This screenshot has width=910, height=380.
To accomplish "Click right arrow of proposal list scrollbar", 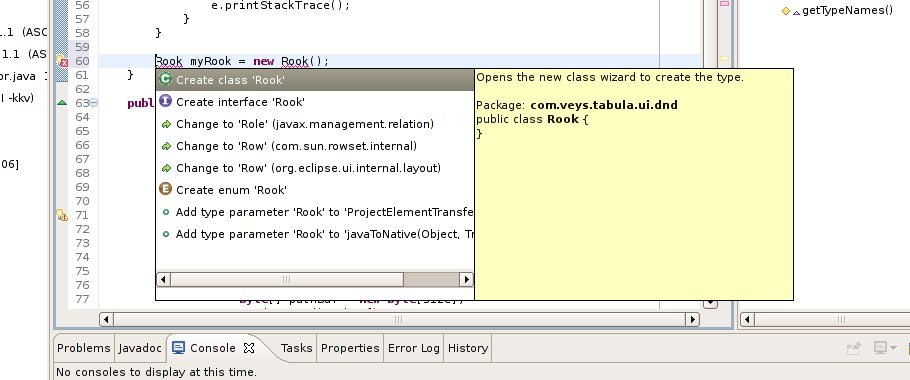I will [x=466, y=280].
